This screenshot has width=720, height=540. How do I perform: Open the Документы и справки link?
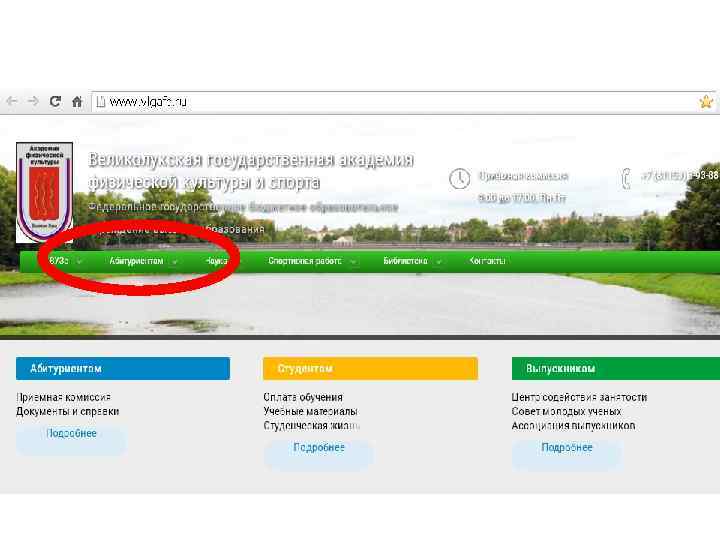pos(68,411)
